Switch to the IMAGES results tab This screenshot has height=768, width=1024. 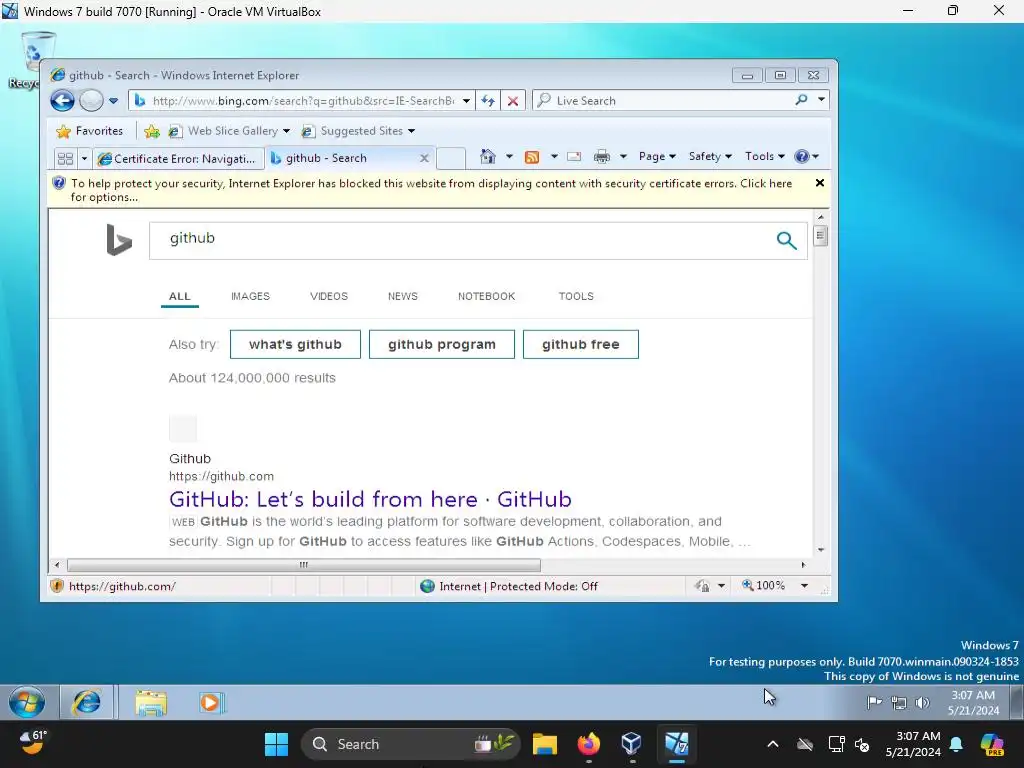coord(250,296)
